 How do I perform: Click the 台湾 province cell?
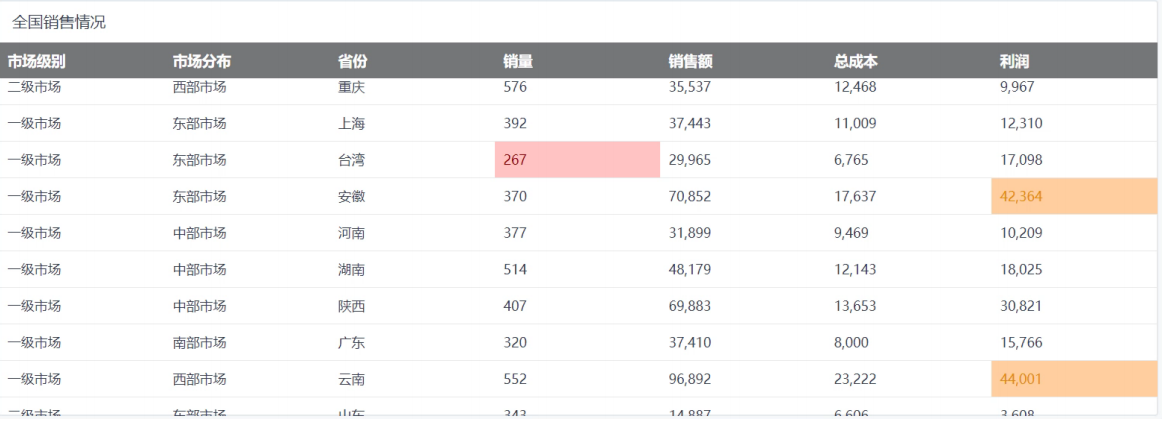352,160
